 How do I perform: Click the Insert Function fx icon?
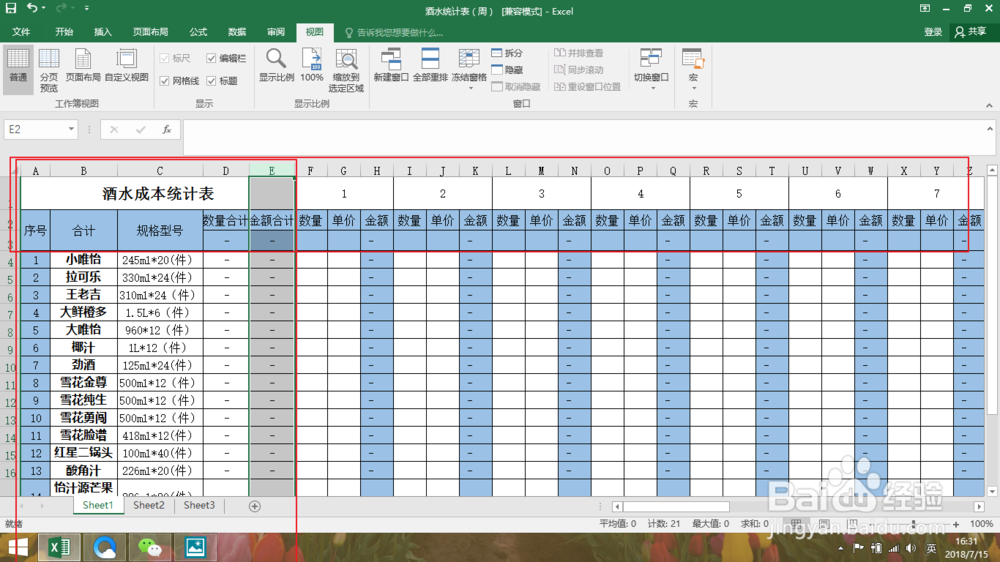[166, 129]
